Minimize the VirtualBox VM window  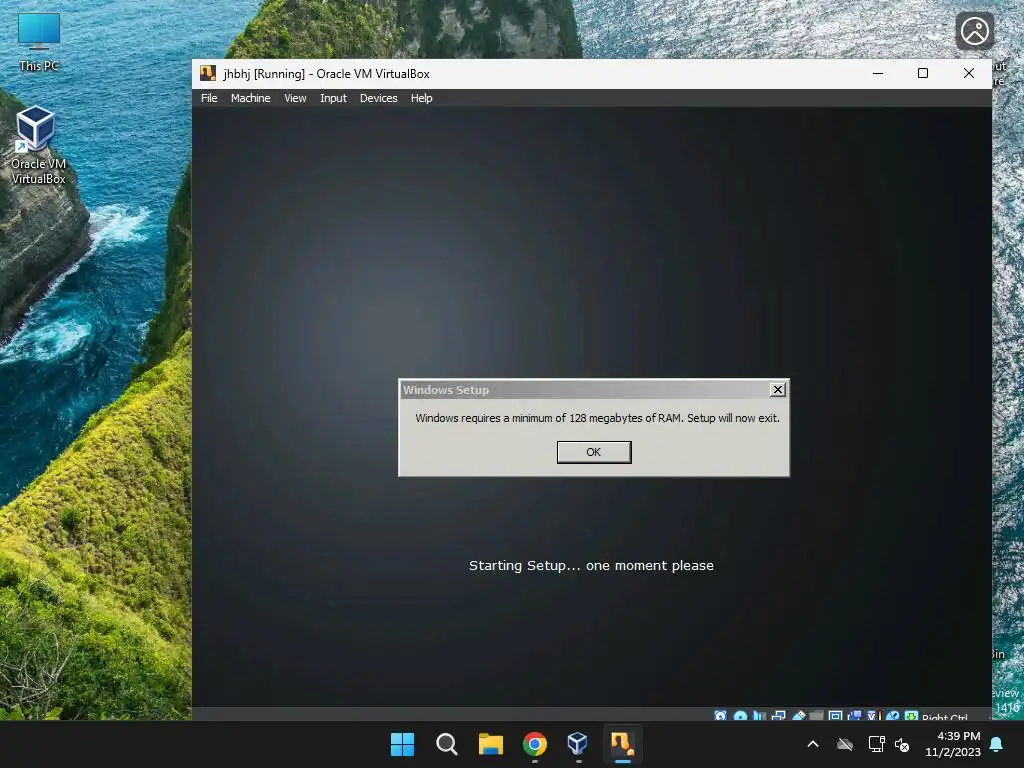tap(878, 73)
